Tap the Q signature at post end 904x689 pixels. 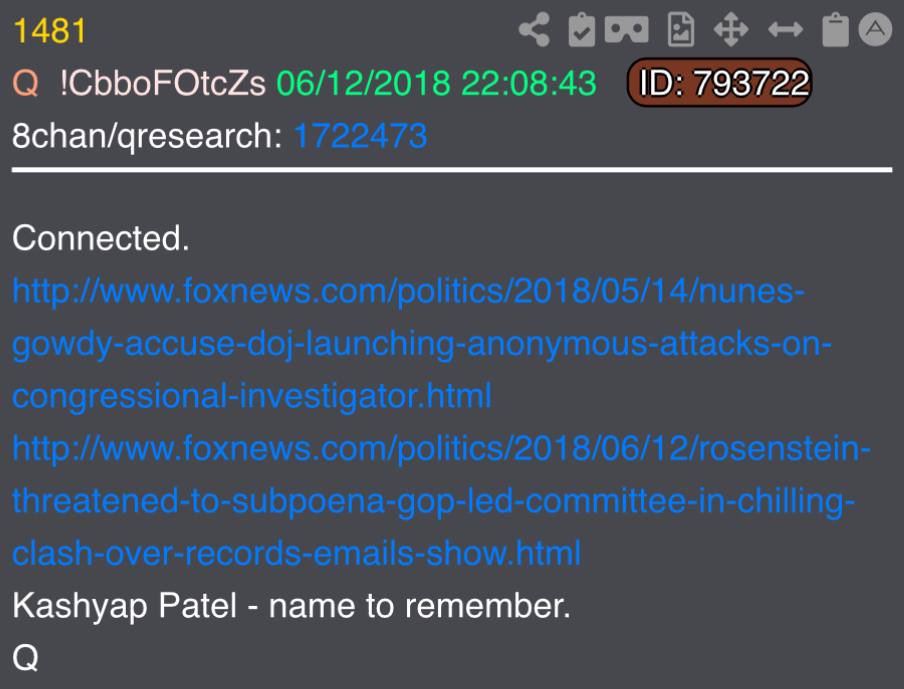point(25,658)
